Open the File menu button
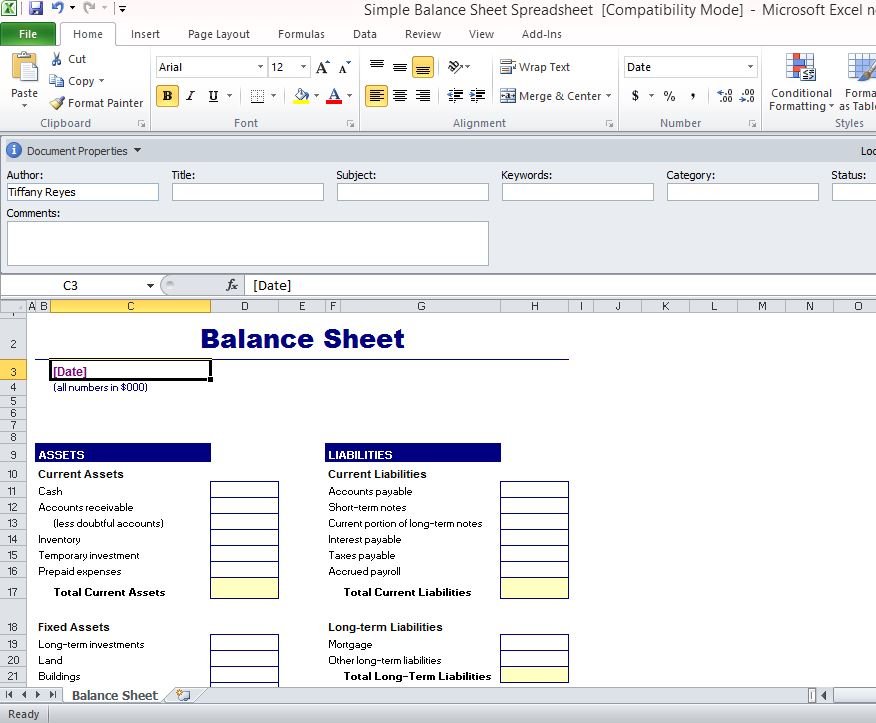The width and height of the screenshot is (876, 723). (x=28, y=34)
